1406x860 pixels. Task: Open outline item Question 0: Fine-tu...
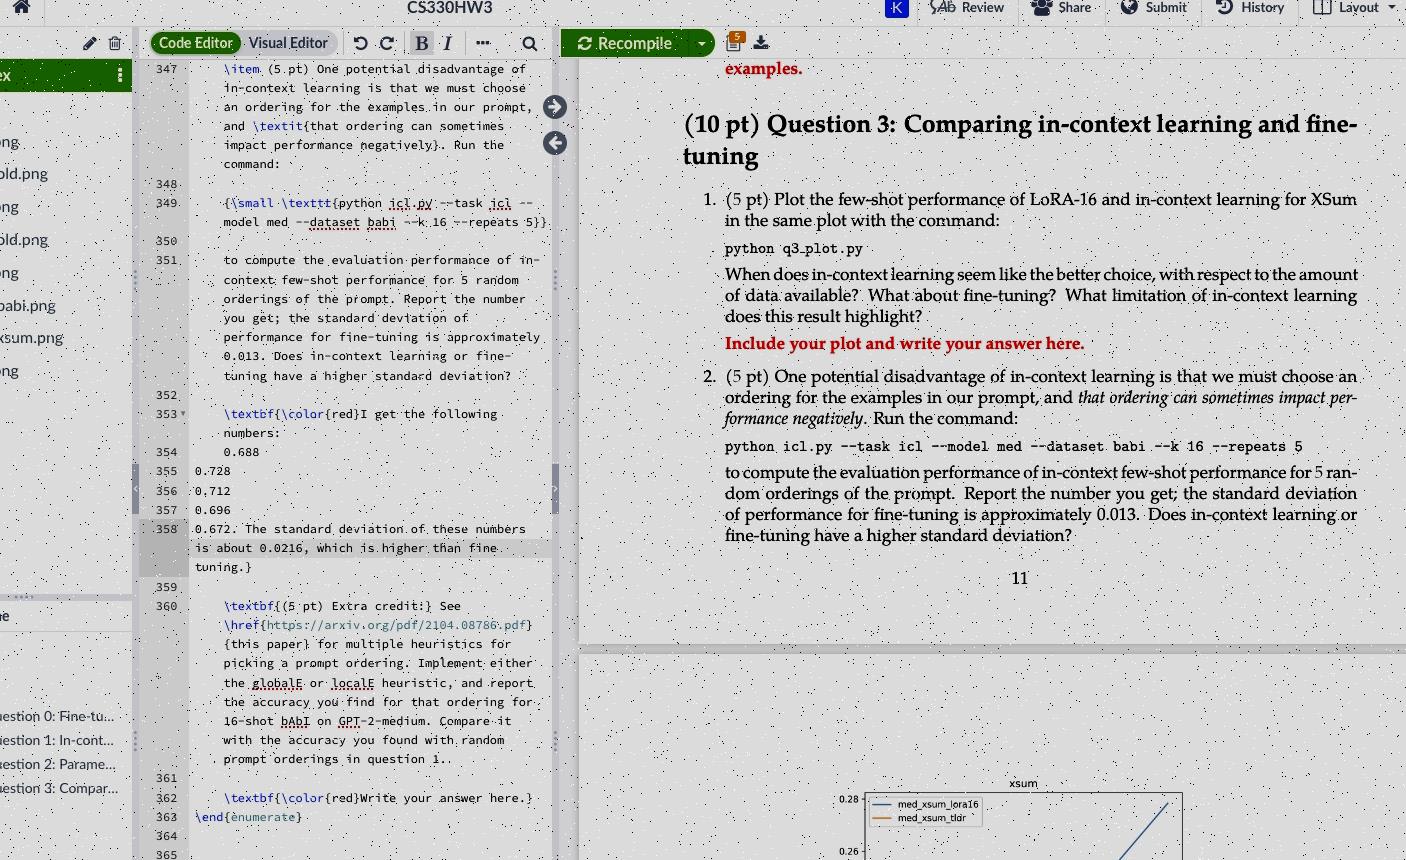point(57,716)
